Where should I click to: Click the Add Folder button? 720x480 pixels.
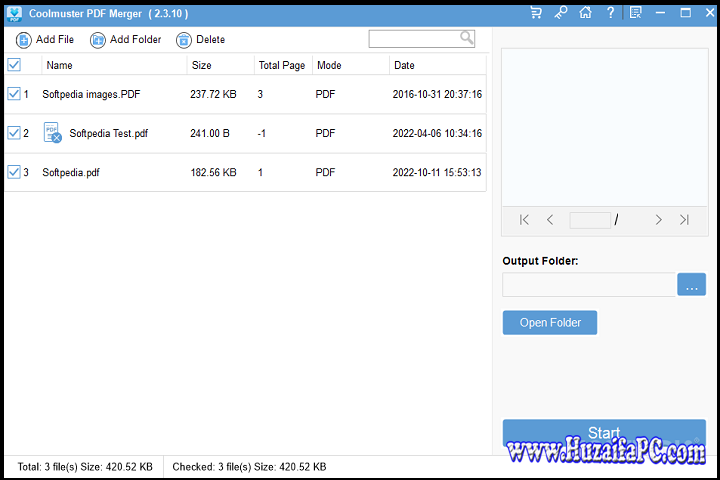click(126, 40)
